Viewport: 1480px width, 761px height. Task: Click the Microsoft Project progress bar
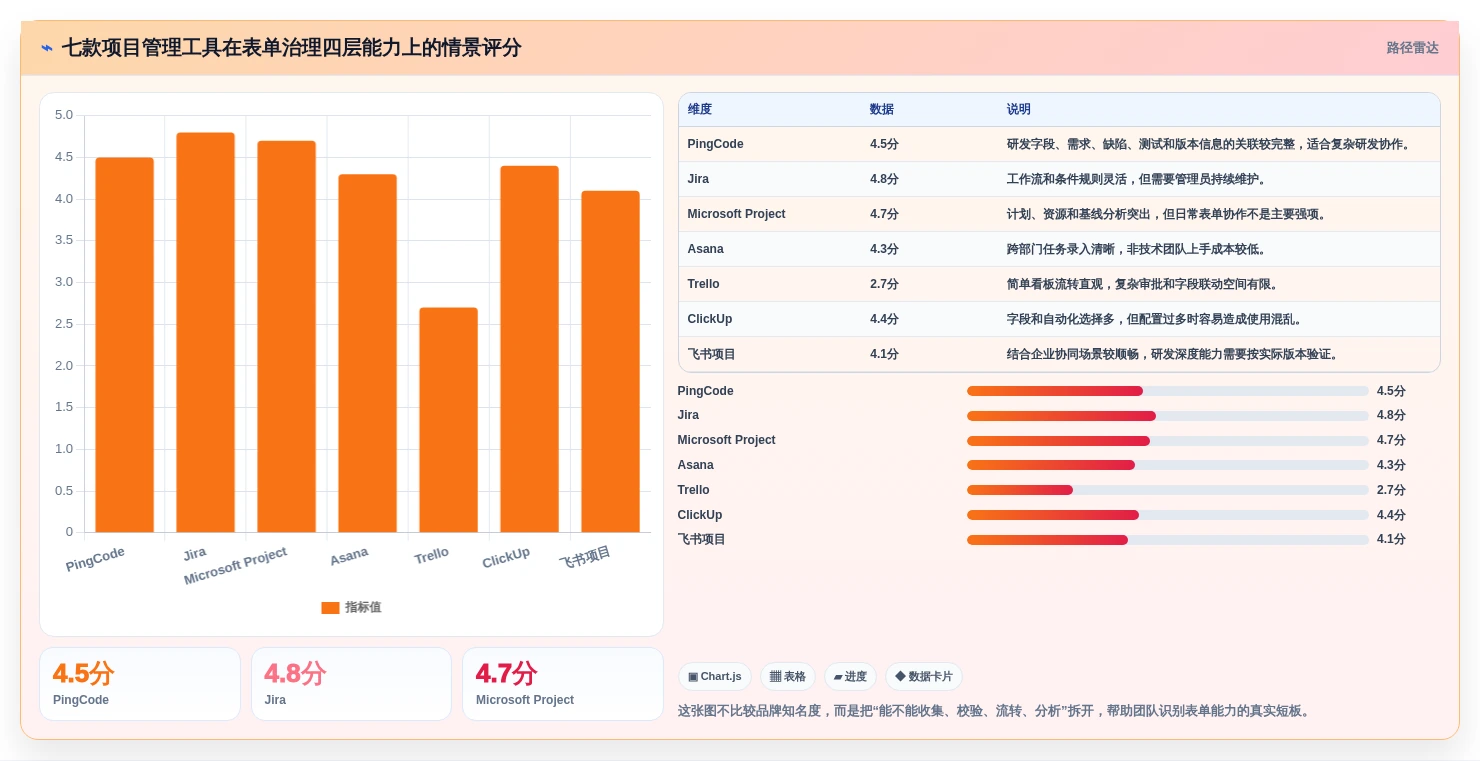1168,441
